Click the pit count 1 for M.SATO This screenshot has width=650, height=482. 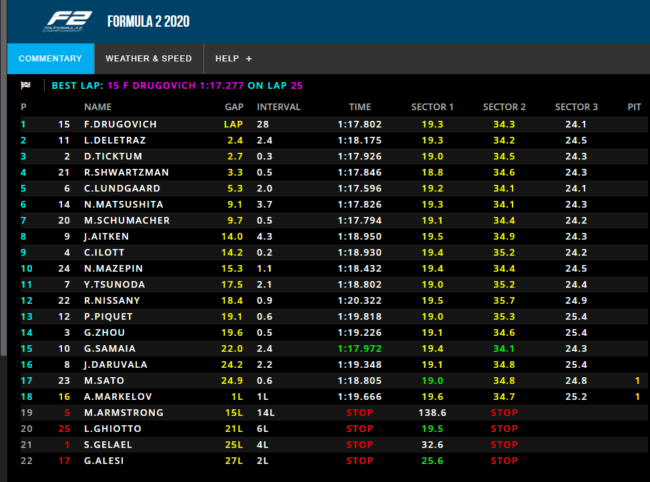point(638,381)
